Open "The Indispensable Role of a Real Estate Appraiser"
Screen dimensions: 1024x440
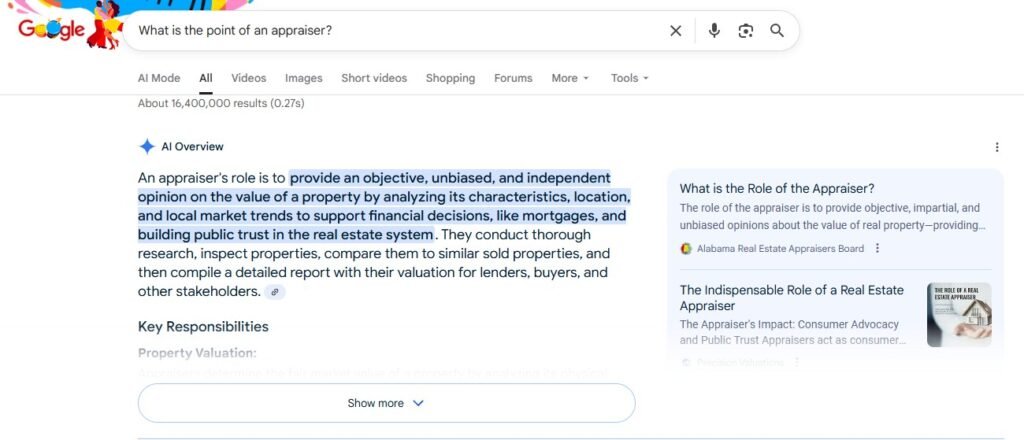tap(791, 297)
